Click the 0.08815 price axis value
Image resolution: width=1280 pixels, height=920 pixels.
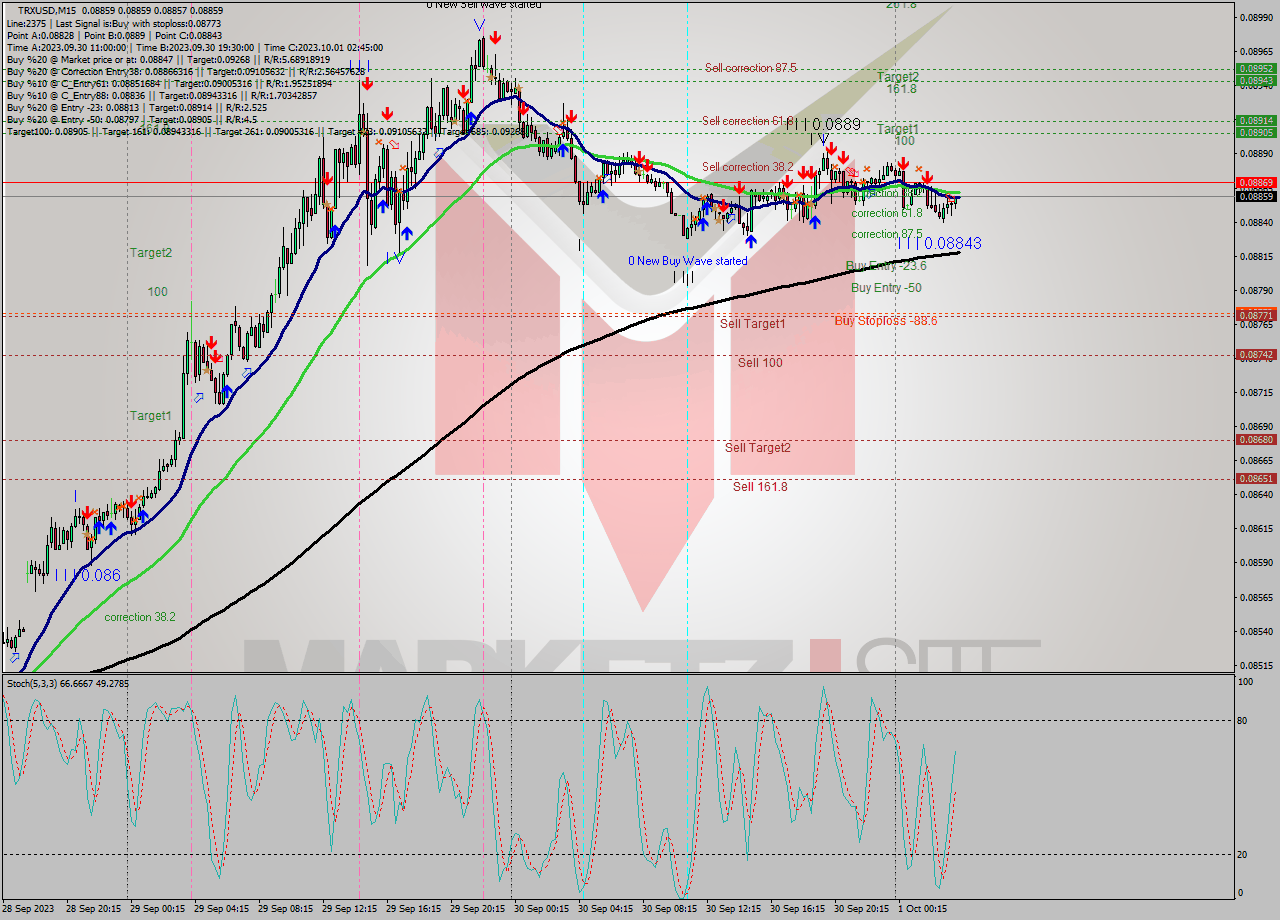(x=1256, y=256)
